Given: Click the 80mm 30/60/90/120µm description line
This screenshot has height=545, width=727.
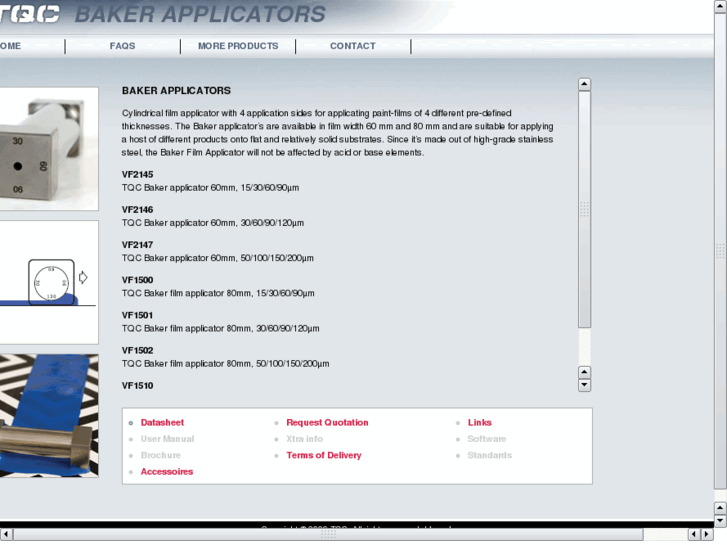Looking at the screenshot, I should point(221,329).
